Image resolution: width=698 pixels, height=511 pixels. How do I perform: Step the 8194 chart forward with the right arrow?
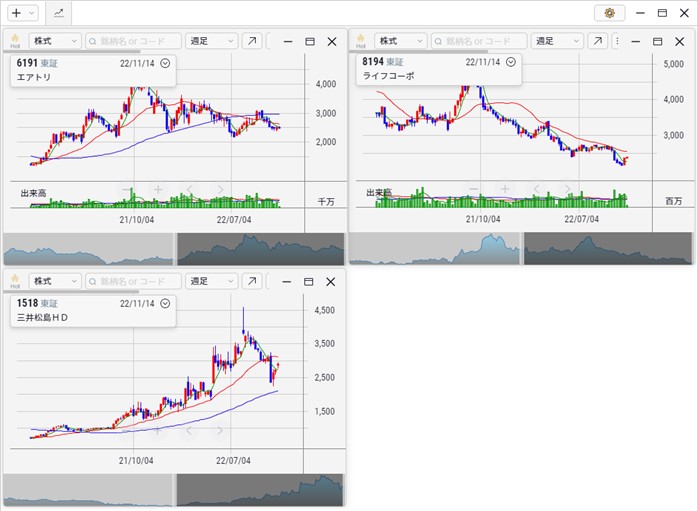pos(567,189)
